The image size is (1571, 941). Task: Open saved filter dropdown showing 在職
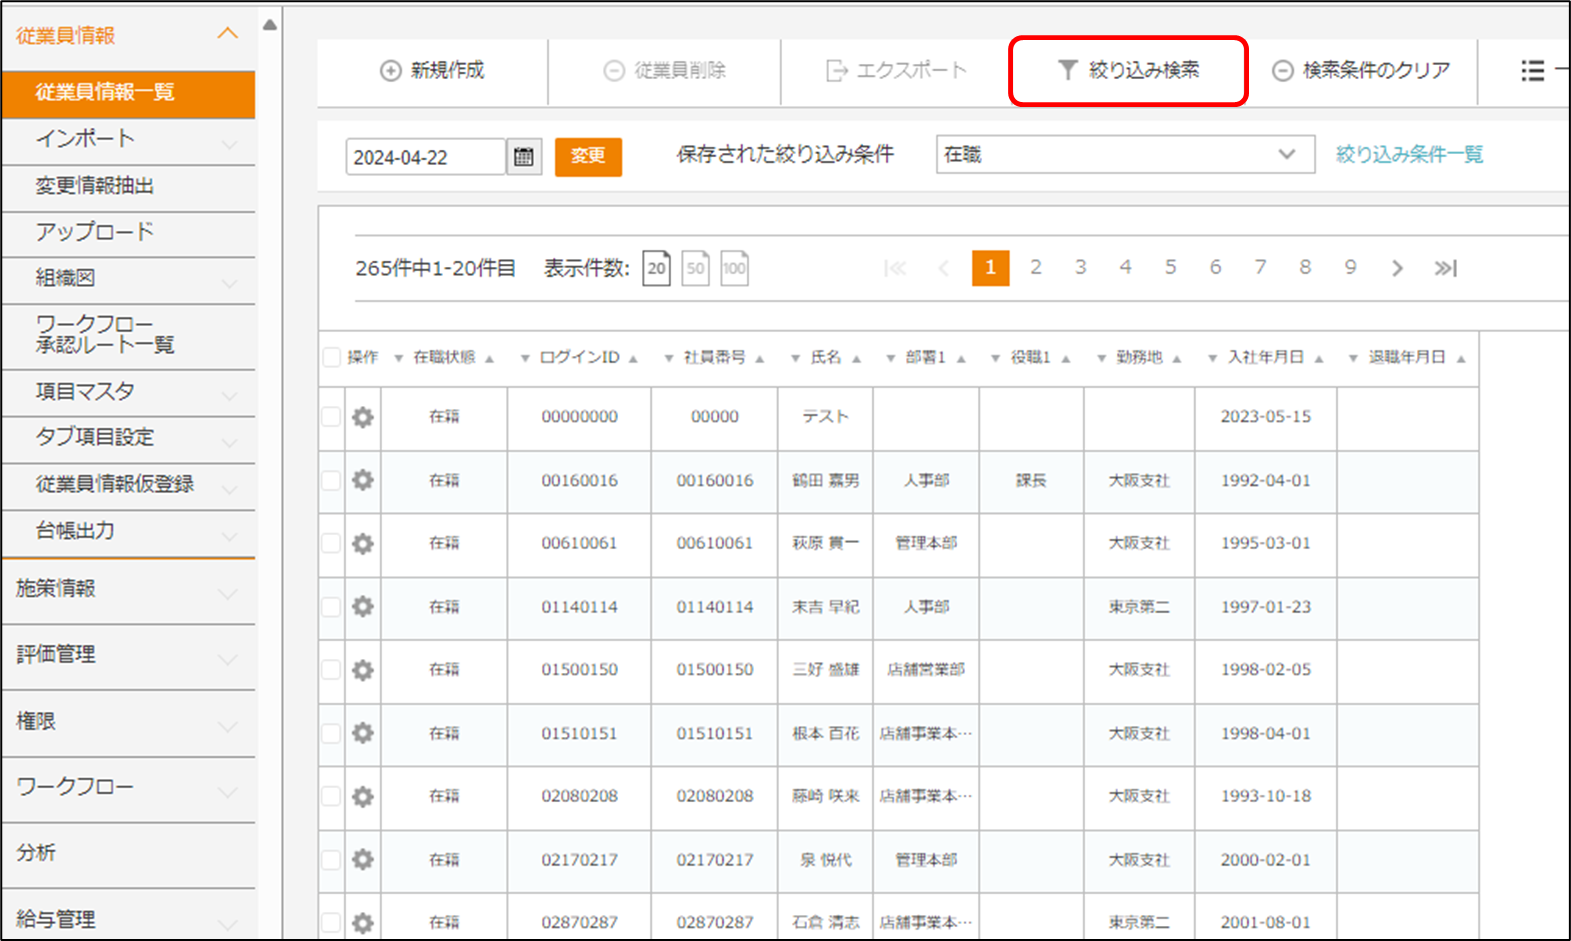click(1124, 155)
